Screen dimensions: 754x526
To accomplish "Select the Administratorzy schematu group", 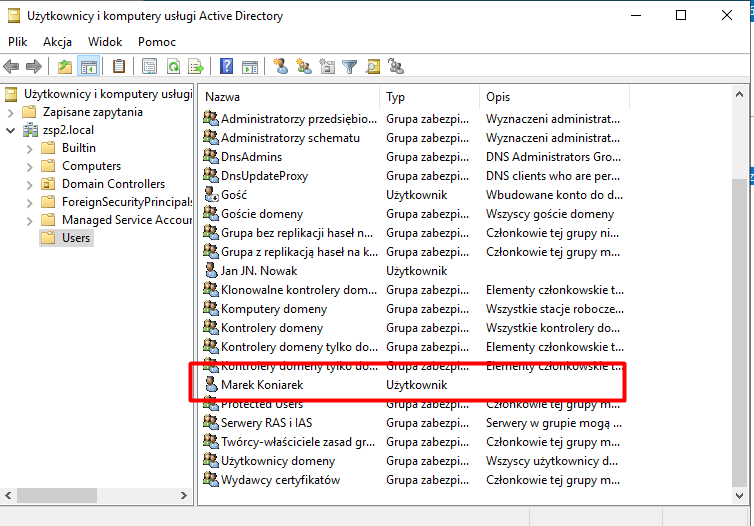I will pyautogui.click(x=414, y=138).
